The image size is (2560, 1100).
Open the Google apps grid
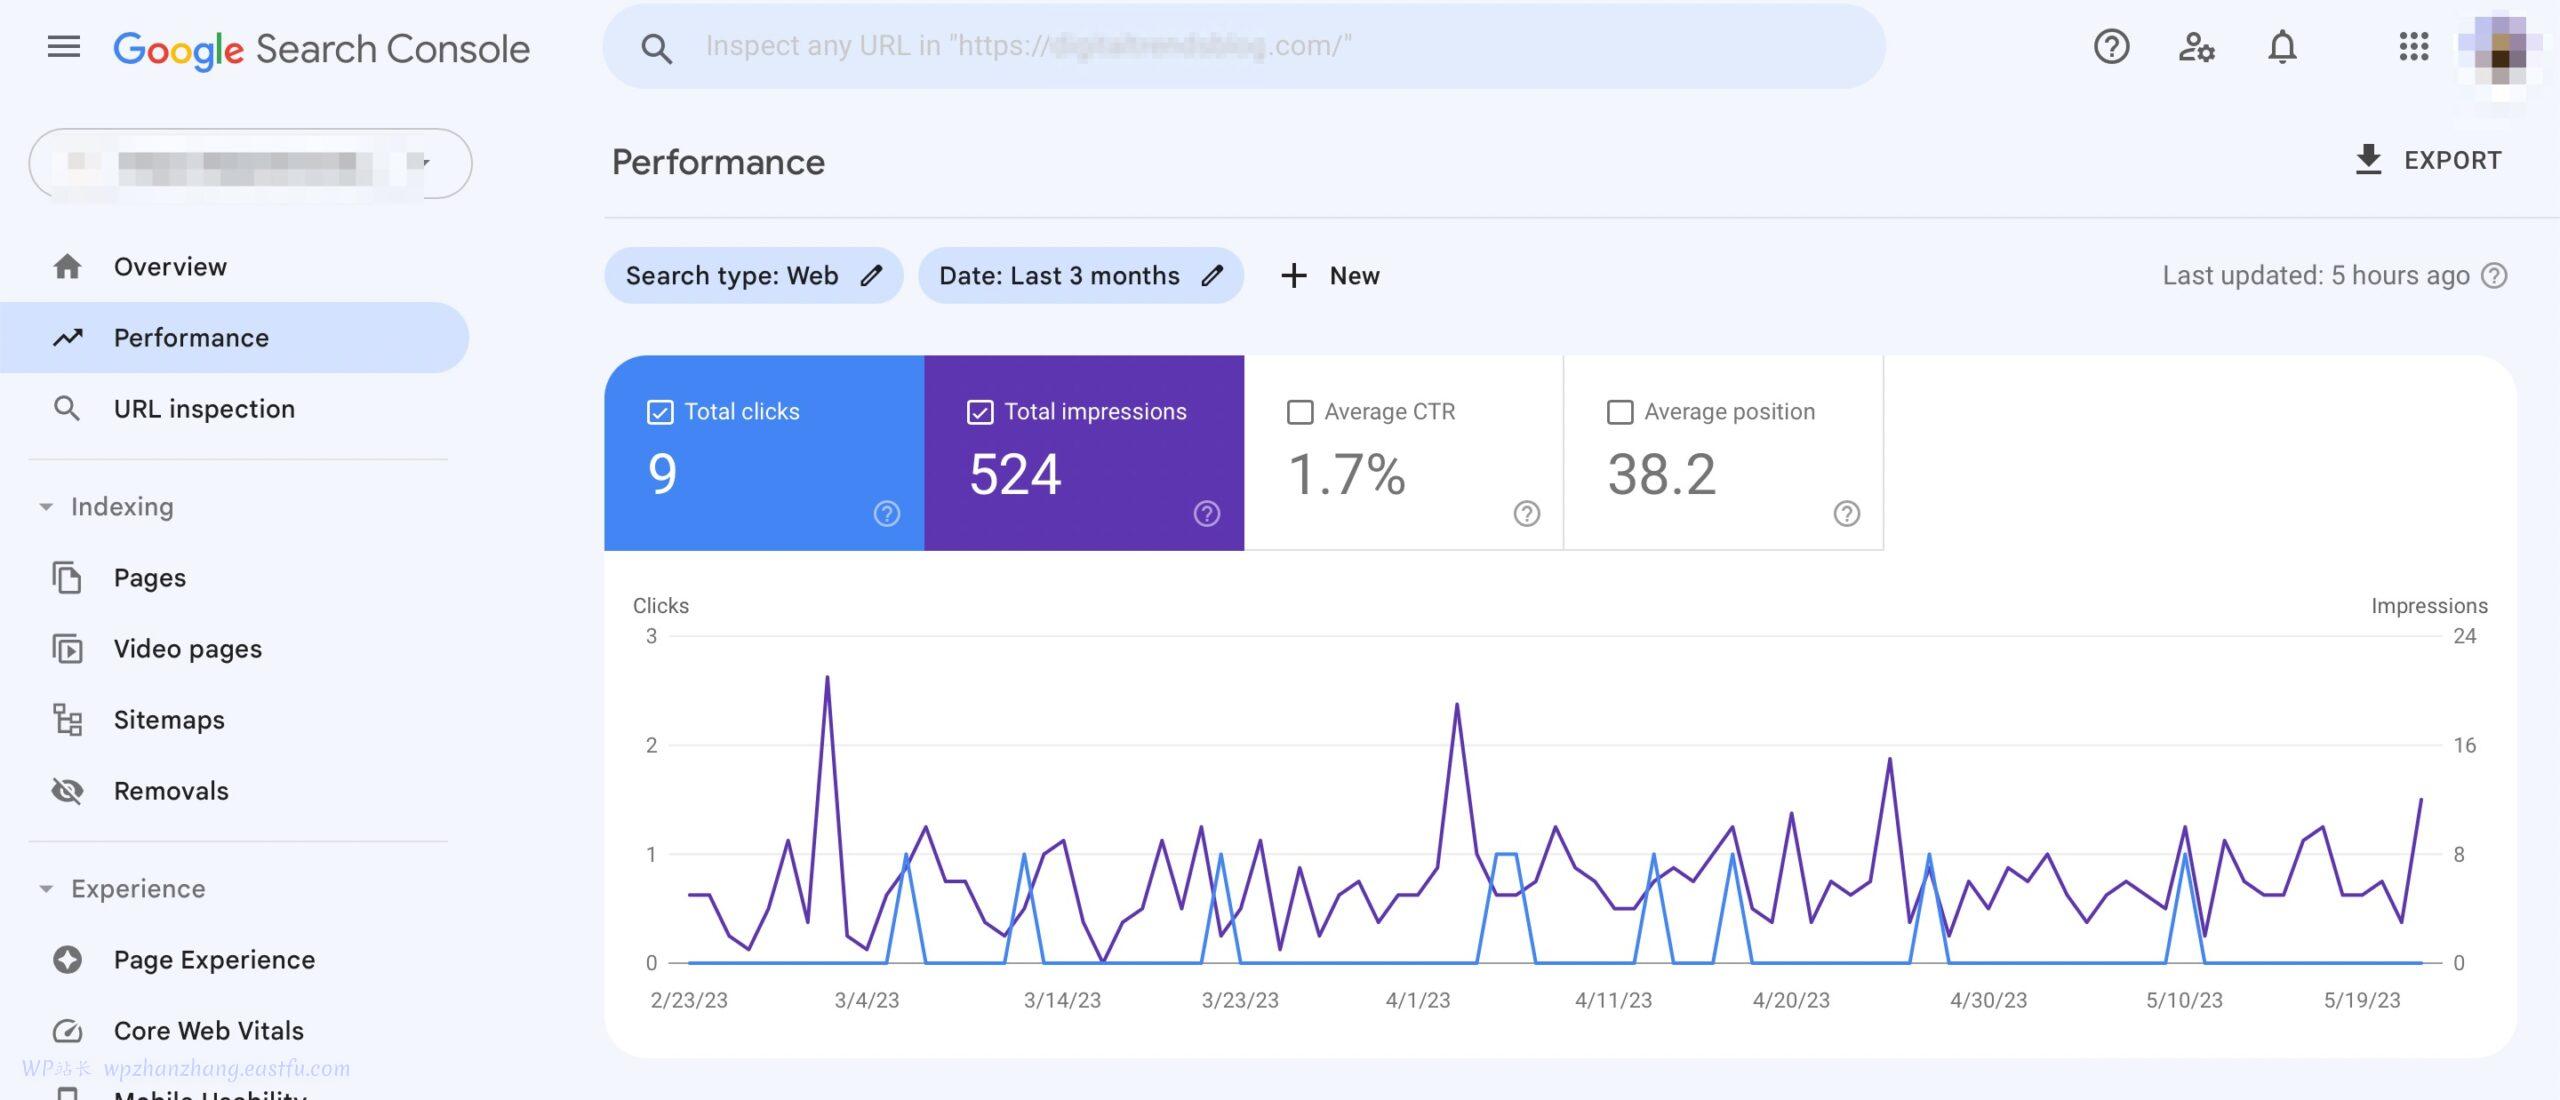tap(2415, 46)
